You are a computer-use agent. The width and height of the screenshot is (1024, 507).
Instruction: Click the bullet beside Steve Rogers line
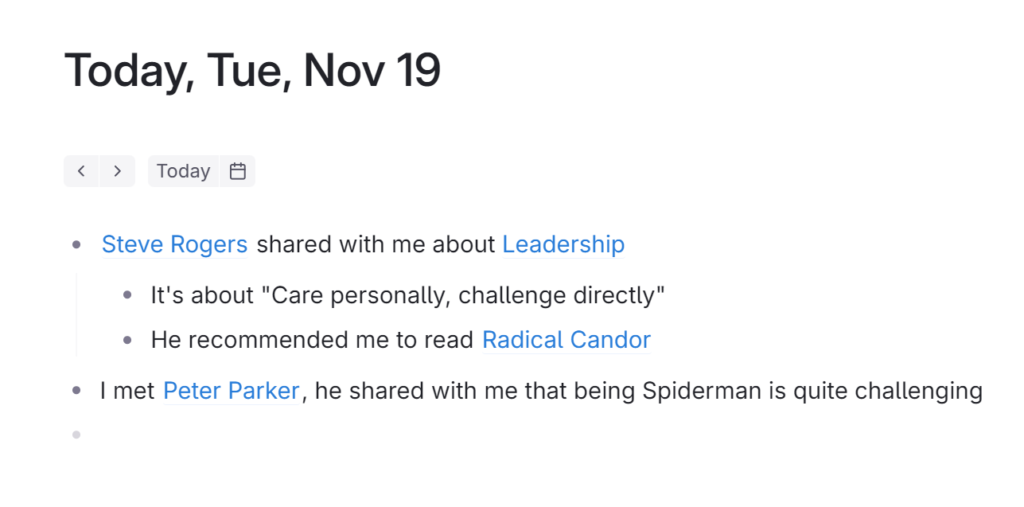point(77,245)
